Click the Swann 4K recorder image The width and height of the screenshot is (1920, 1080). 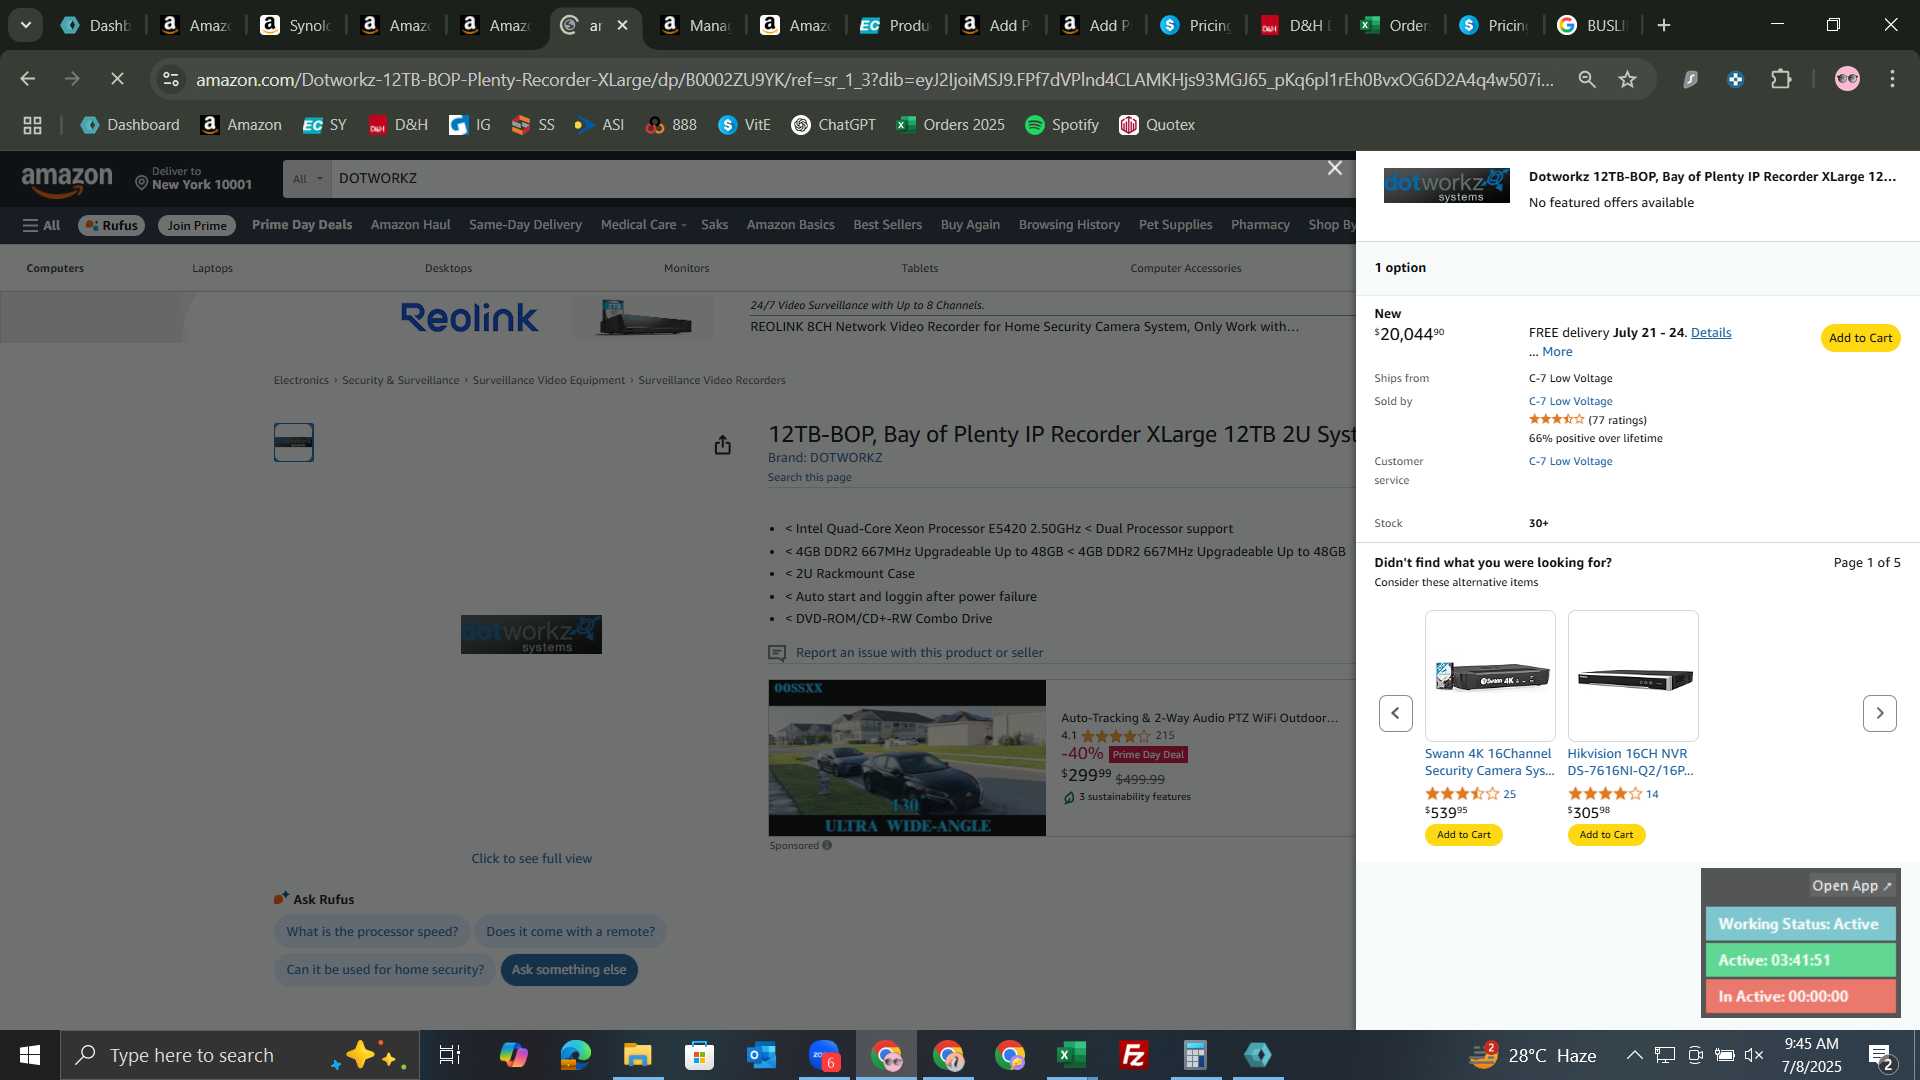point(1489,676)
